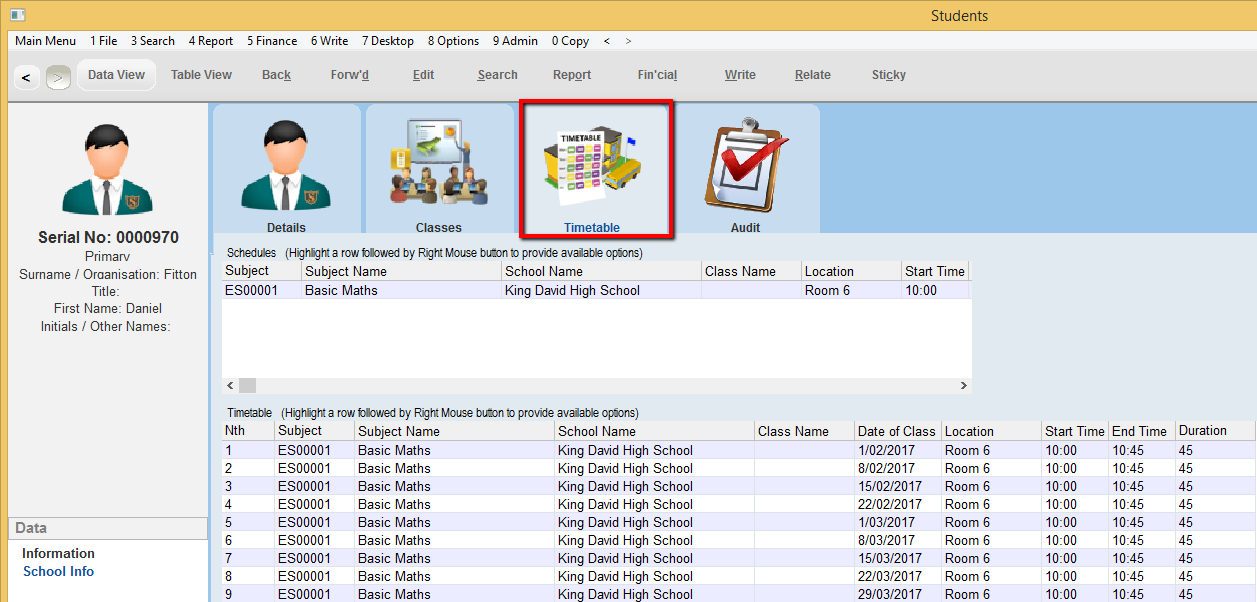Click the forward arrow navigation button

(x=58, y=76)
